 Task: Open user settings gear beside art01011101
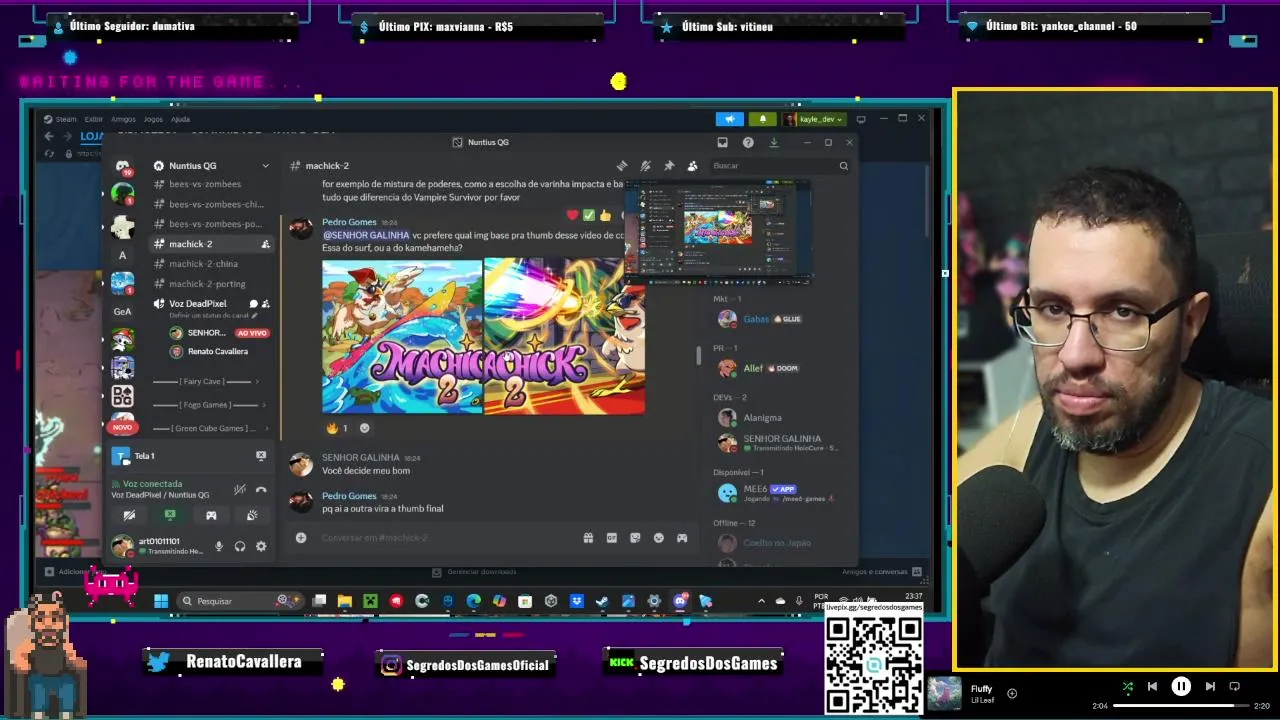(x=261, y=546)
